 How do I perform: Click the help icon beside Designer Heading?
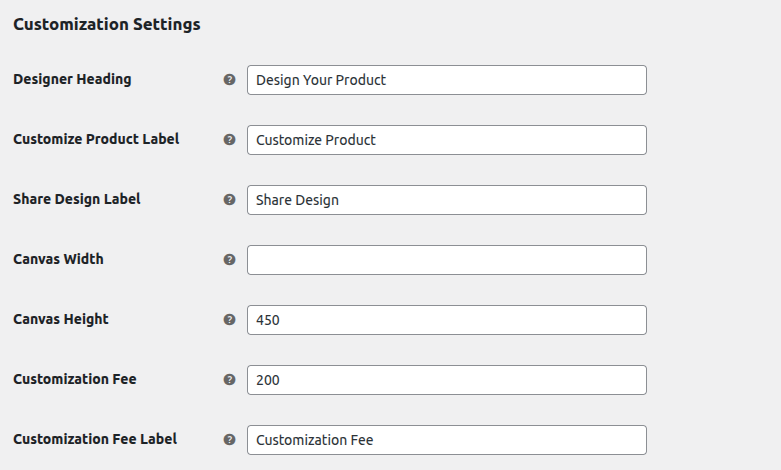(x=229, y=80)
